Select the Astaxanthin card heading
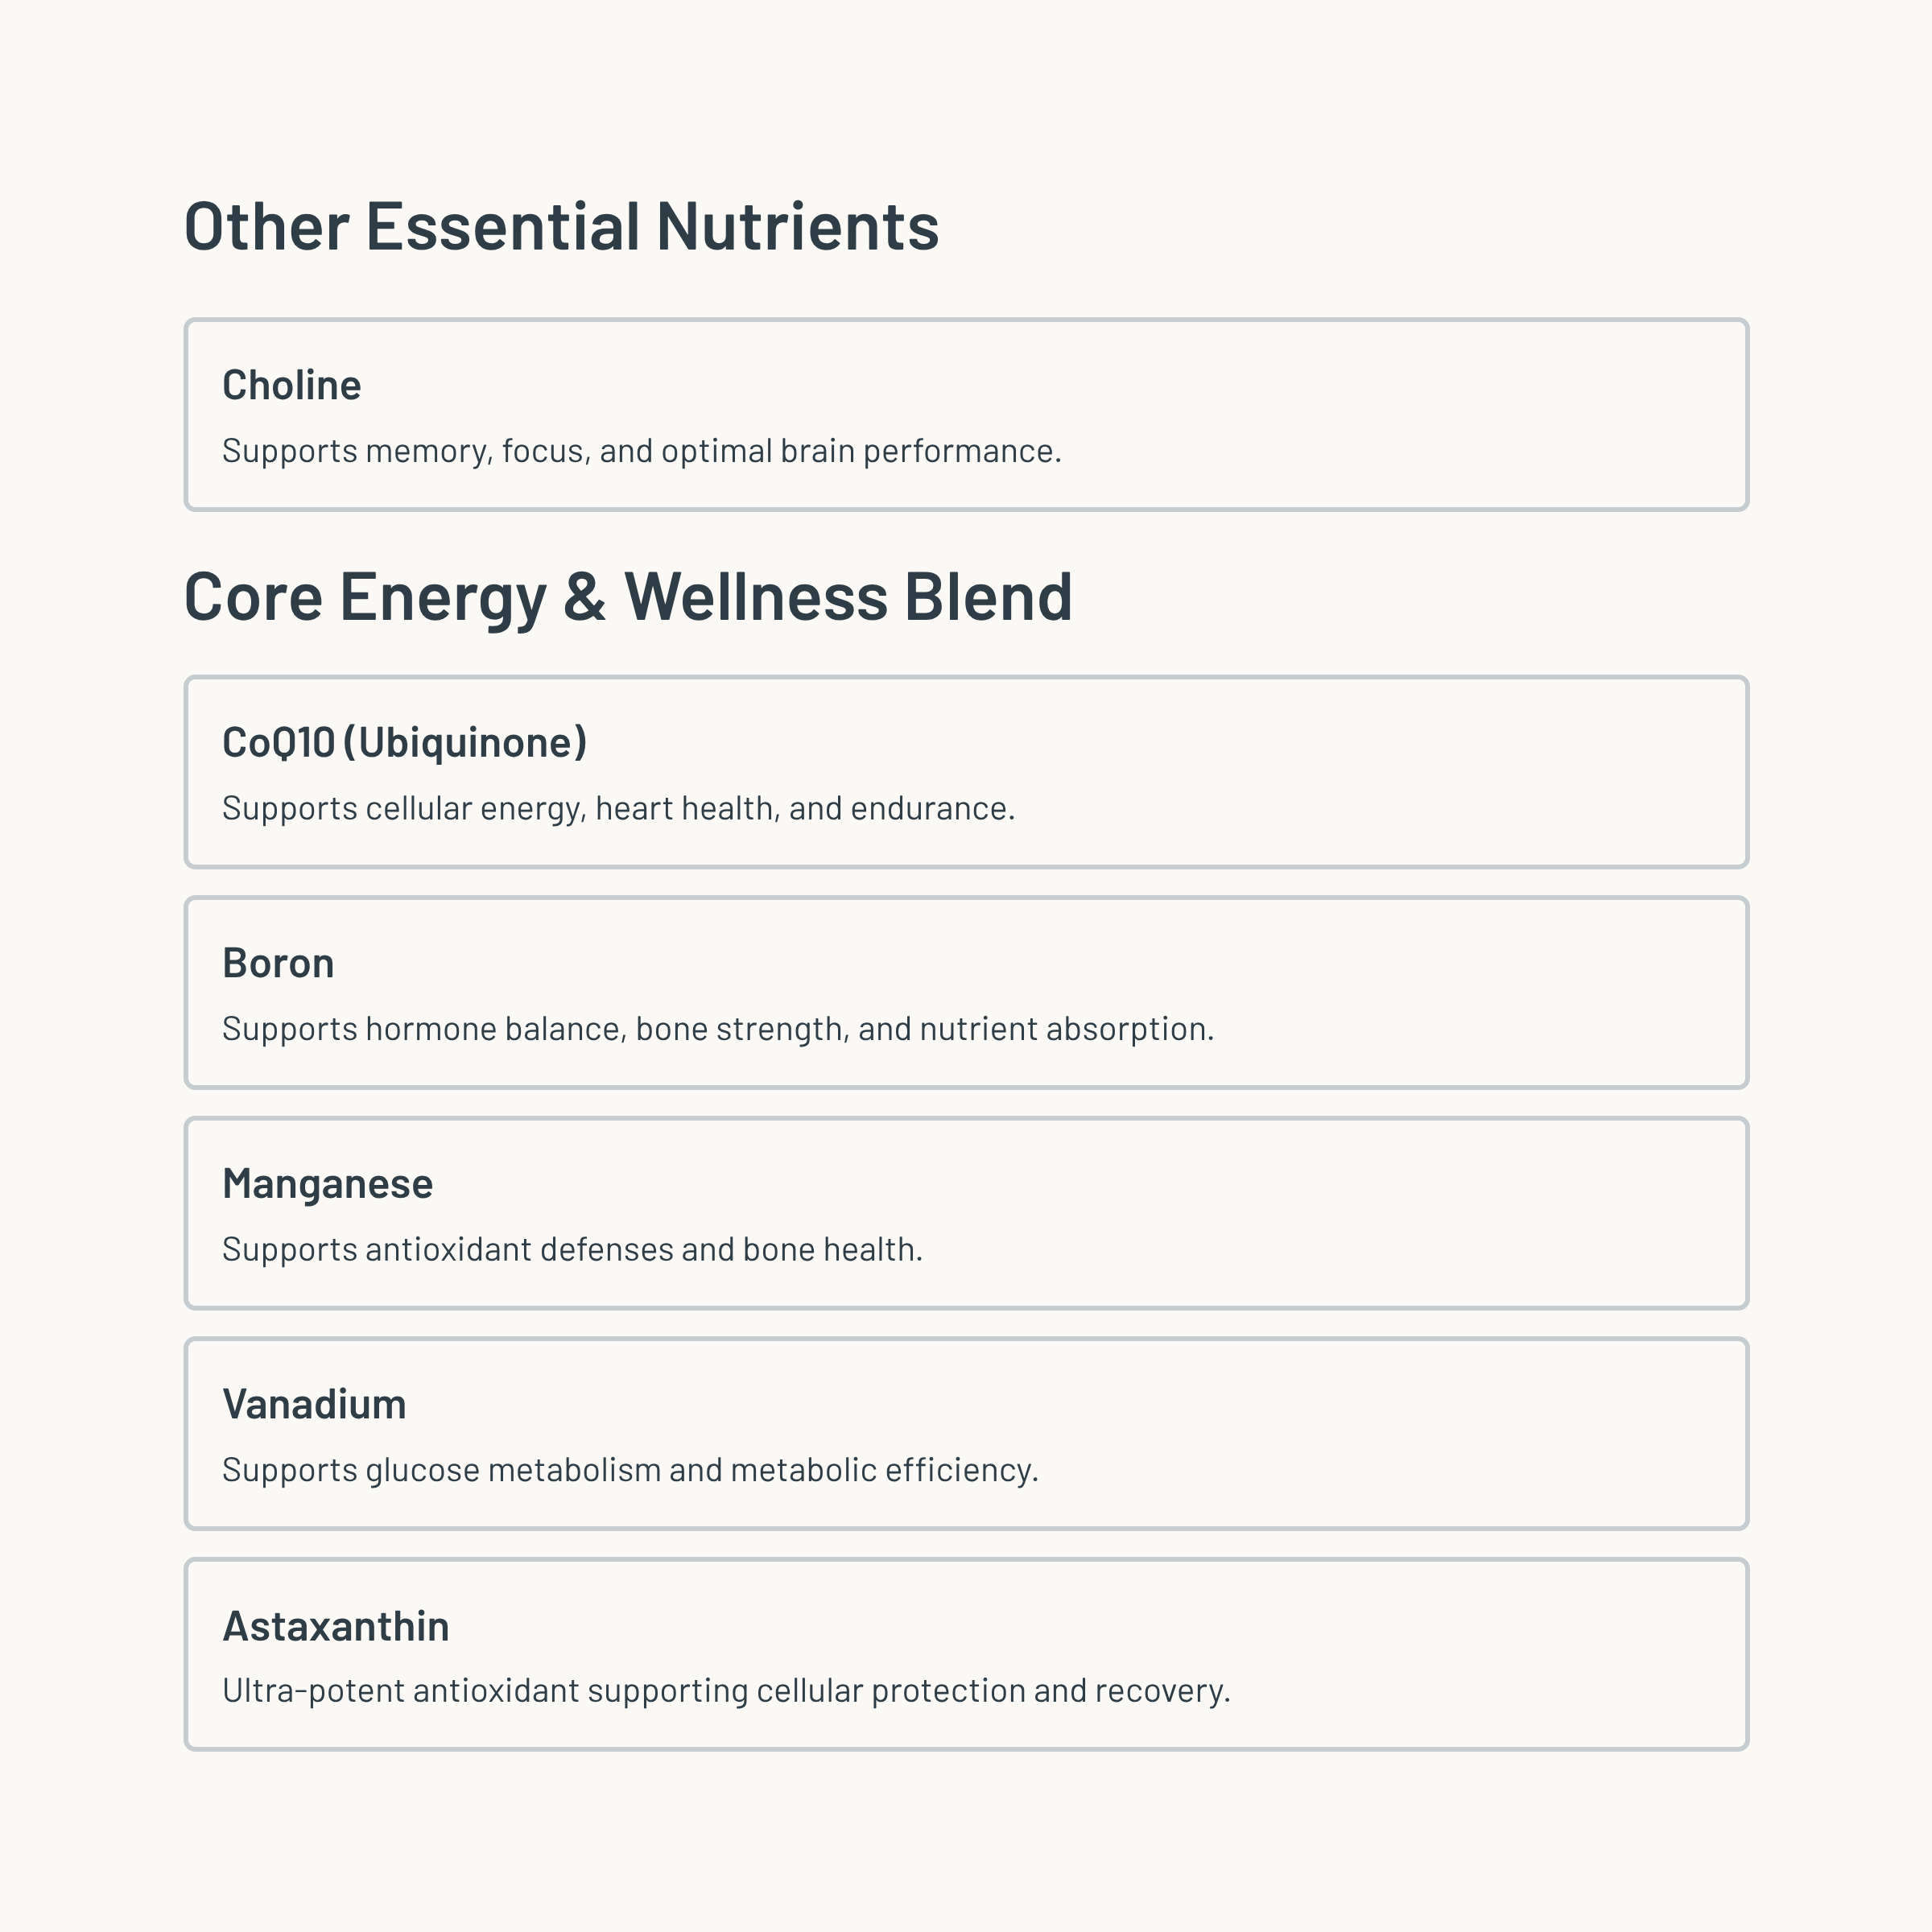 pos(335,1625)
